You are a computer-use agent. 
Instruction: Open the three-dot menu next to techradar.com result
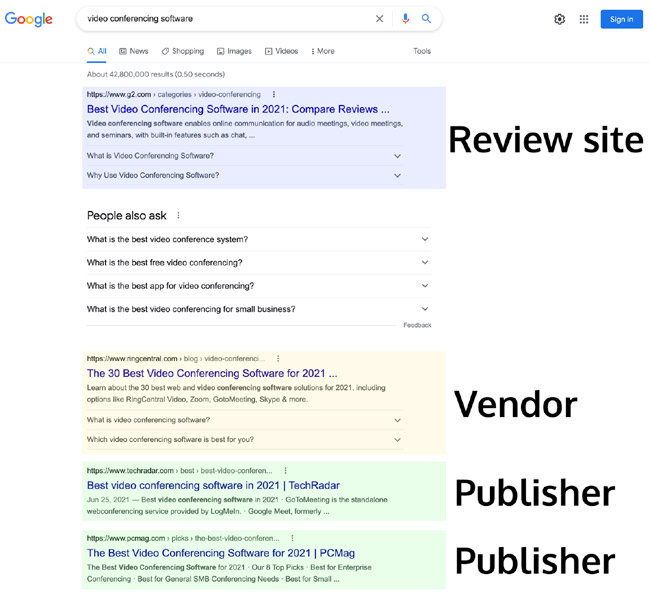coord(285,471)
